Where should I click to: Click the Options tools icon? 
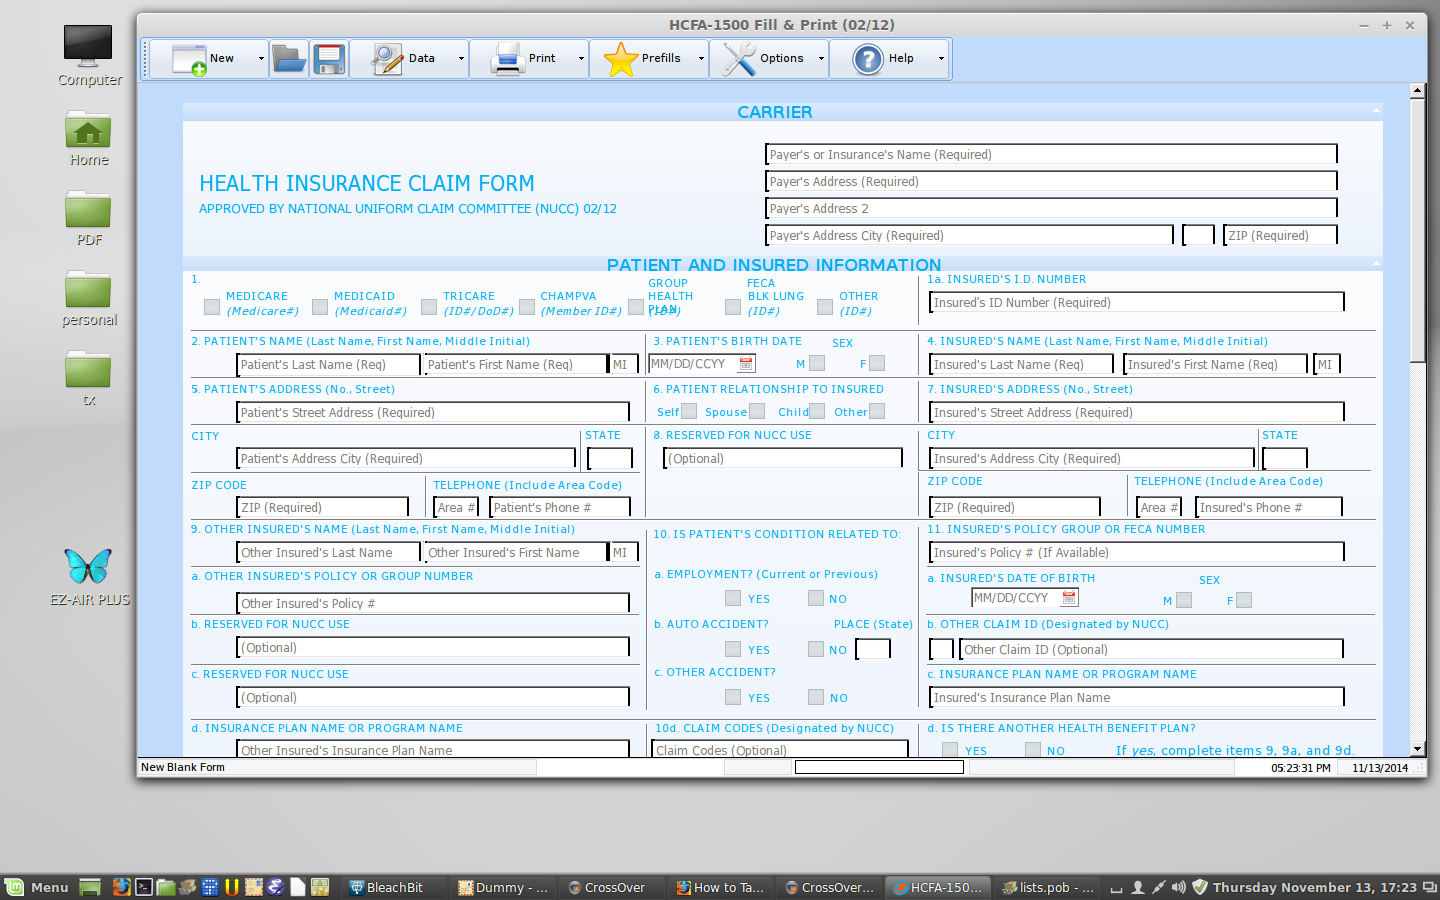click(x=739, y=59)
